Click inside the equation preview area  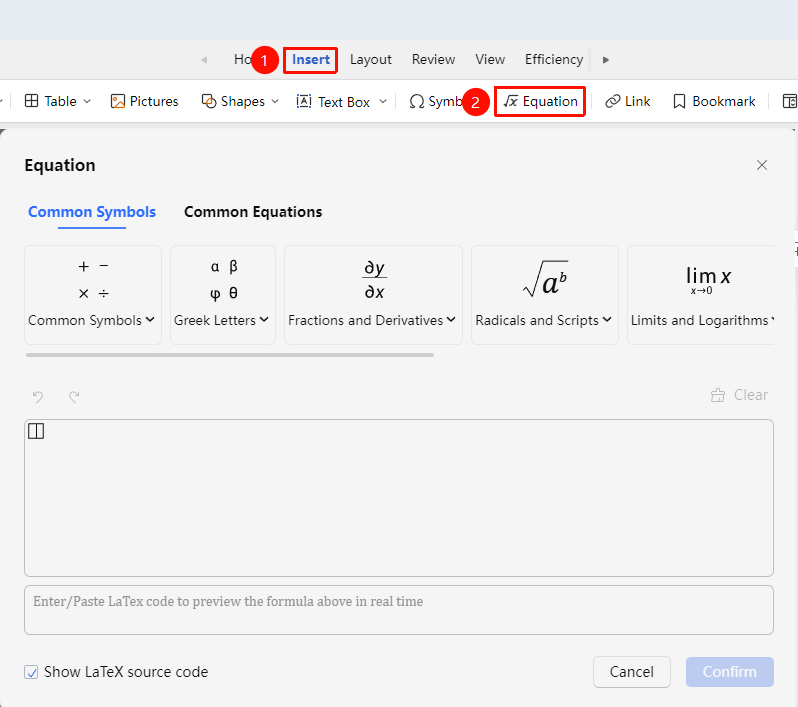399,498
